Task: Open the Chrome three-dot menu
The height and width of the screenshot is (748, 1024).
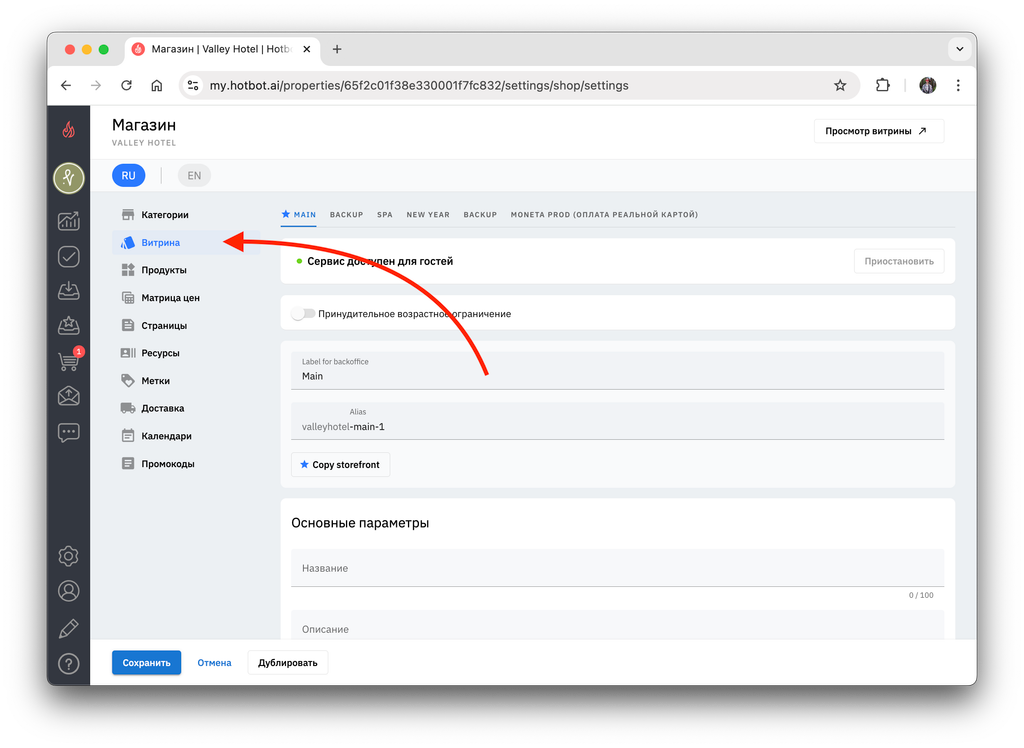Action: point(958,86)
